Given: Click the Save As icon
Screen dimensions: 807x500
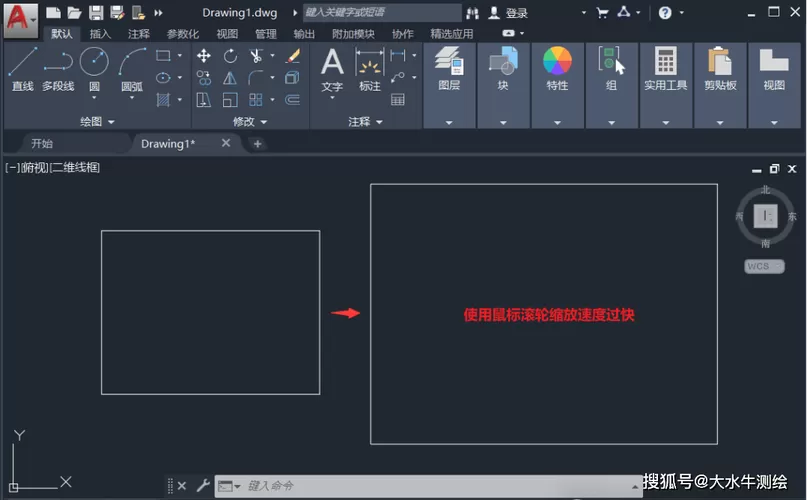Looking at the screenshot, I should tap(117, 12).
